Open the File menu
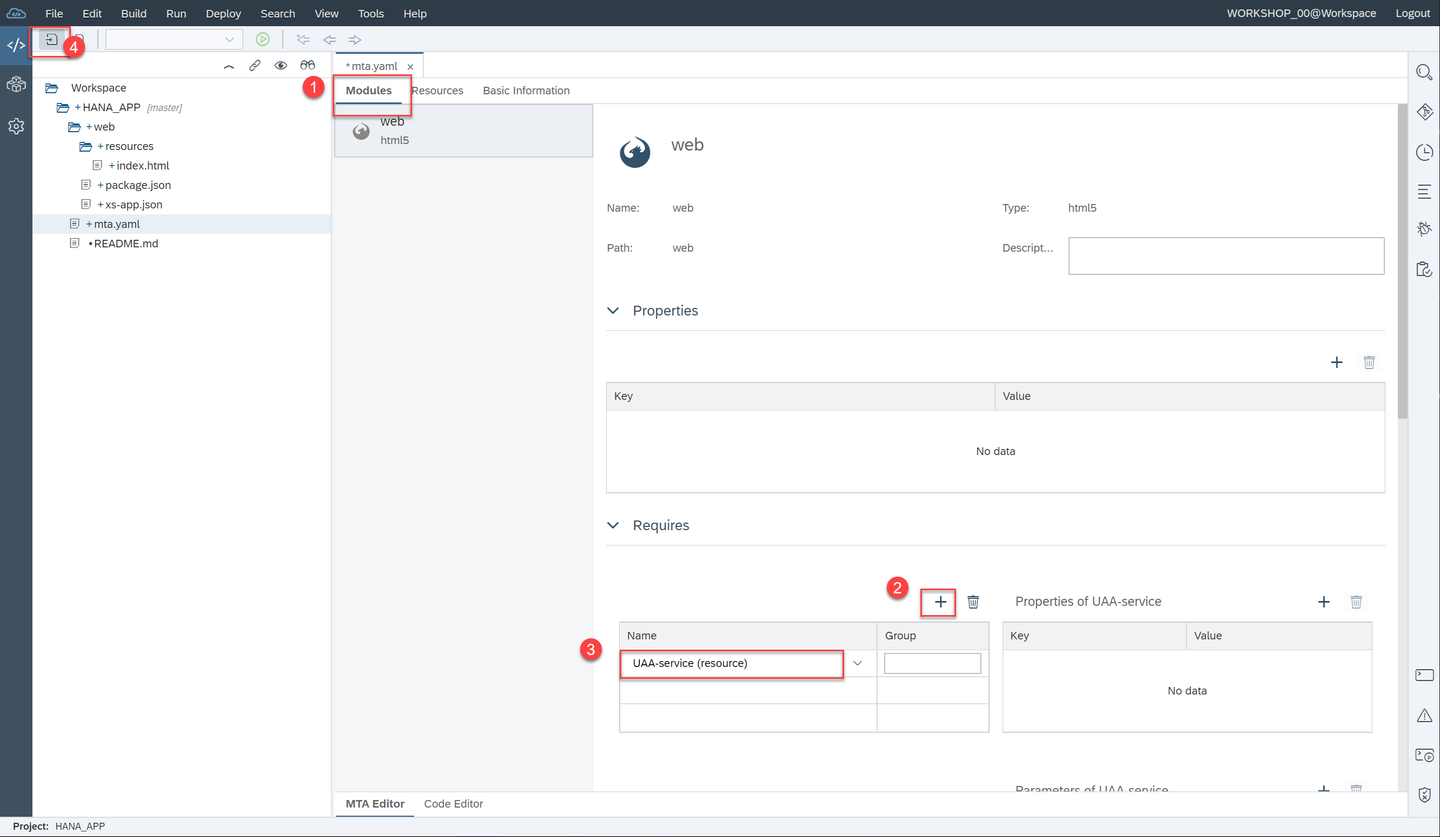Image resolution: width=1440 pixels, height=837 pixels. tap(54, 13)
